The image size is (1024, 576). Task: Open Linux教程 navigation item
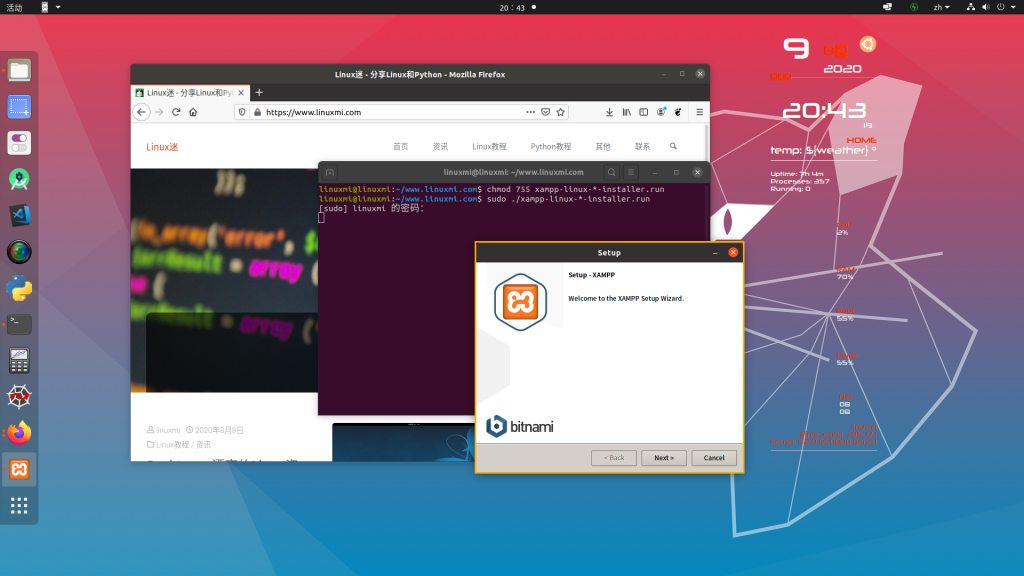[489, 146]
